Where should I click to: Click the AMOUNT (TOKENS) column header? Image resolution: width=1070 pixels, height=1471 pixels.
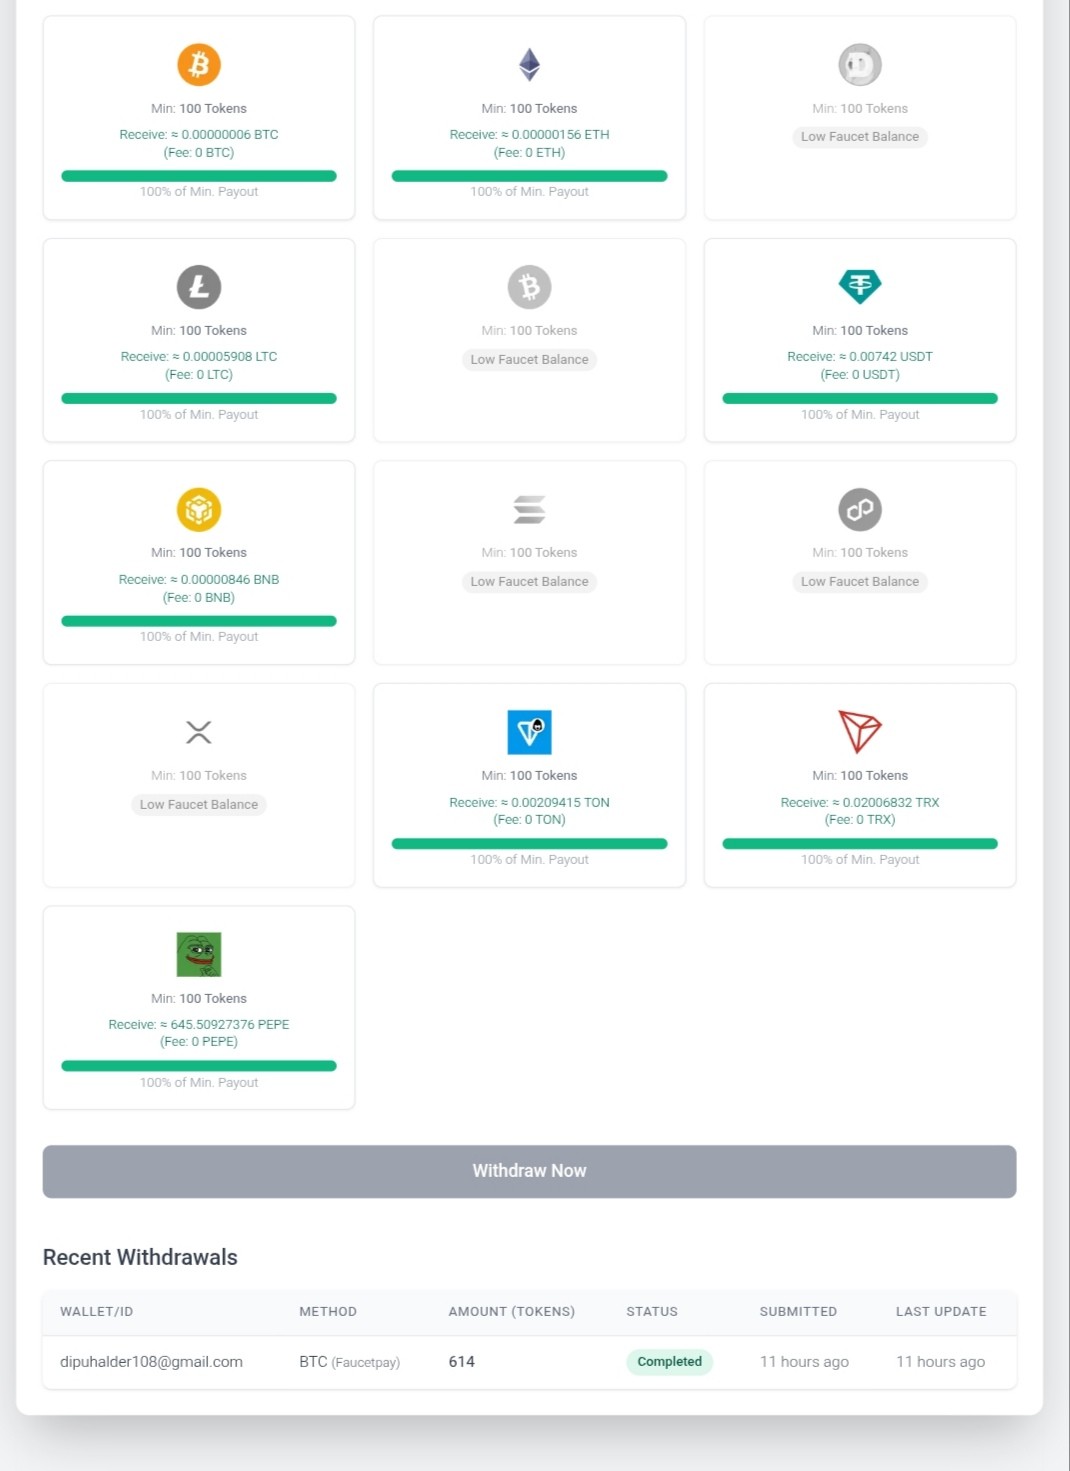(x=512, y=1311)
